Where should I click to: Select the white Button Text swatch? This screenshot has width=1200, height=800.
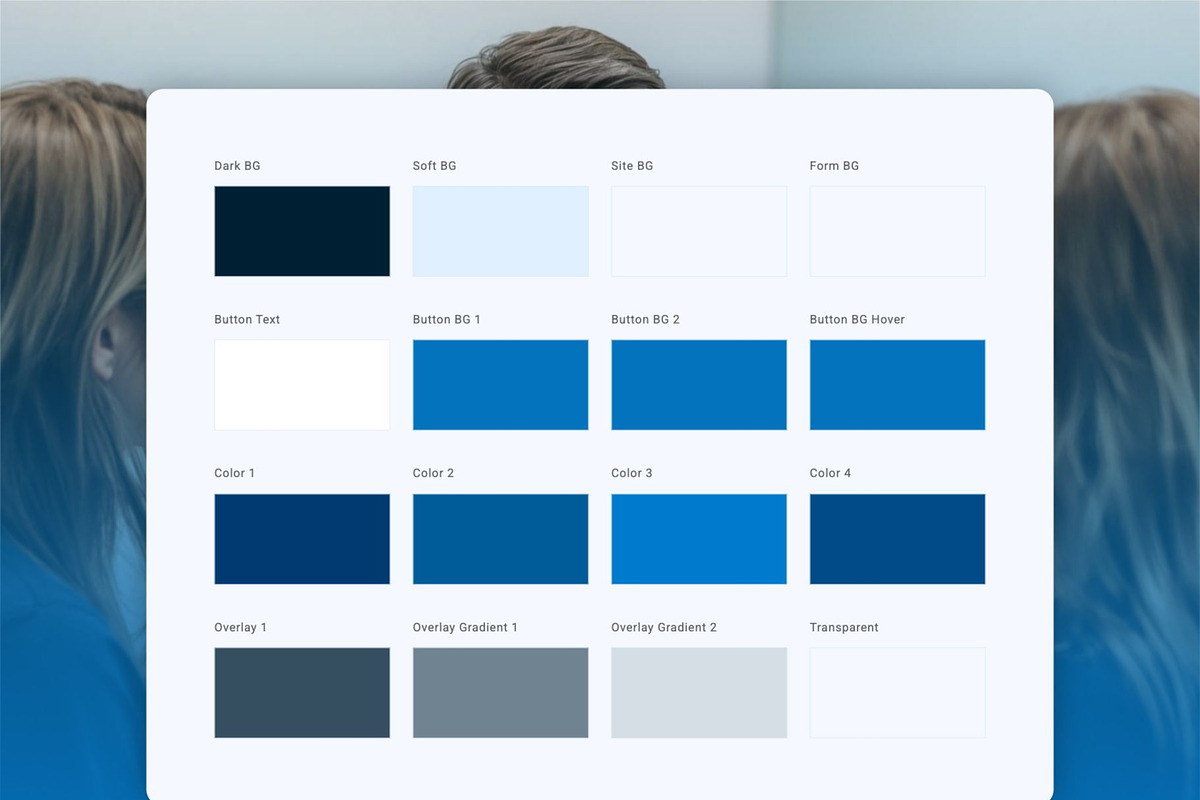pyautogui.click(x=302, y=385)
